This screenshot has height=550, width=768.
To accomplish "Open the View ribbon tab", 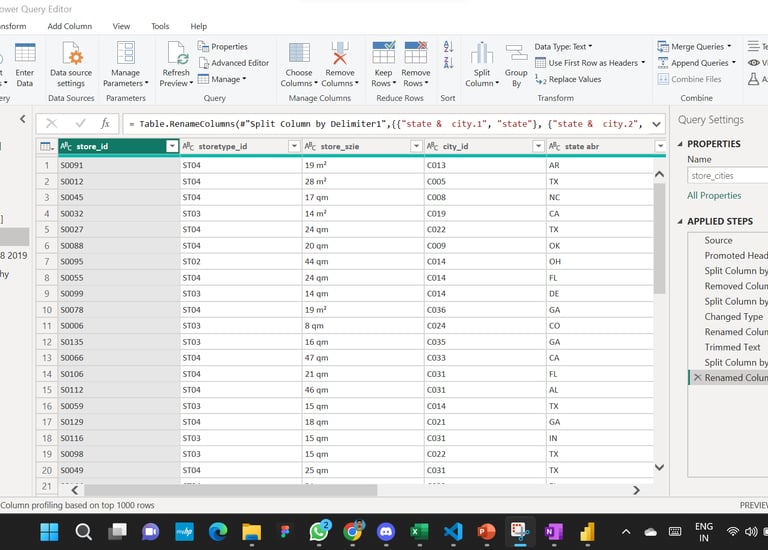I will (121, 26).
